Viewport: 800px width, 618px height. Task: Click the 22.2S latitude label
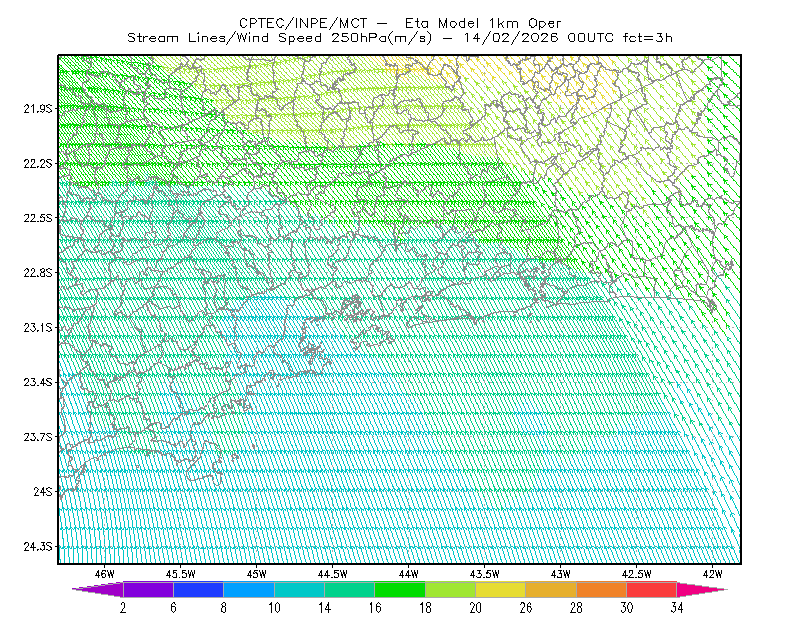[x=38, y=163]
